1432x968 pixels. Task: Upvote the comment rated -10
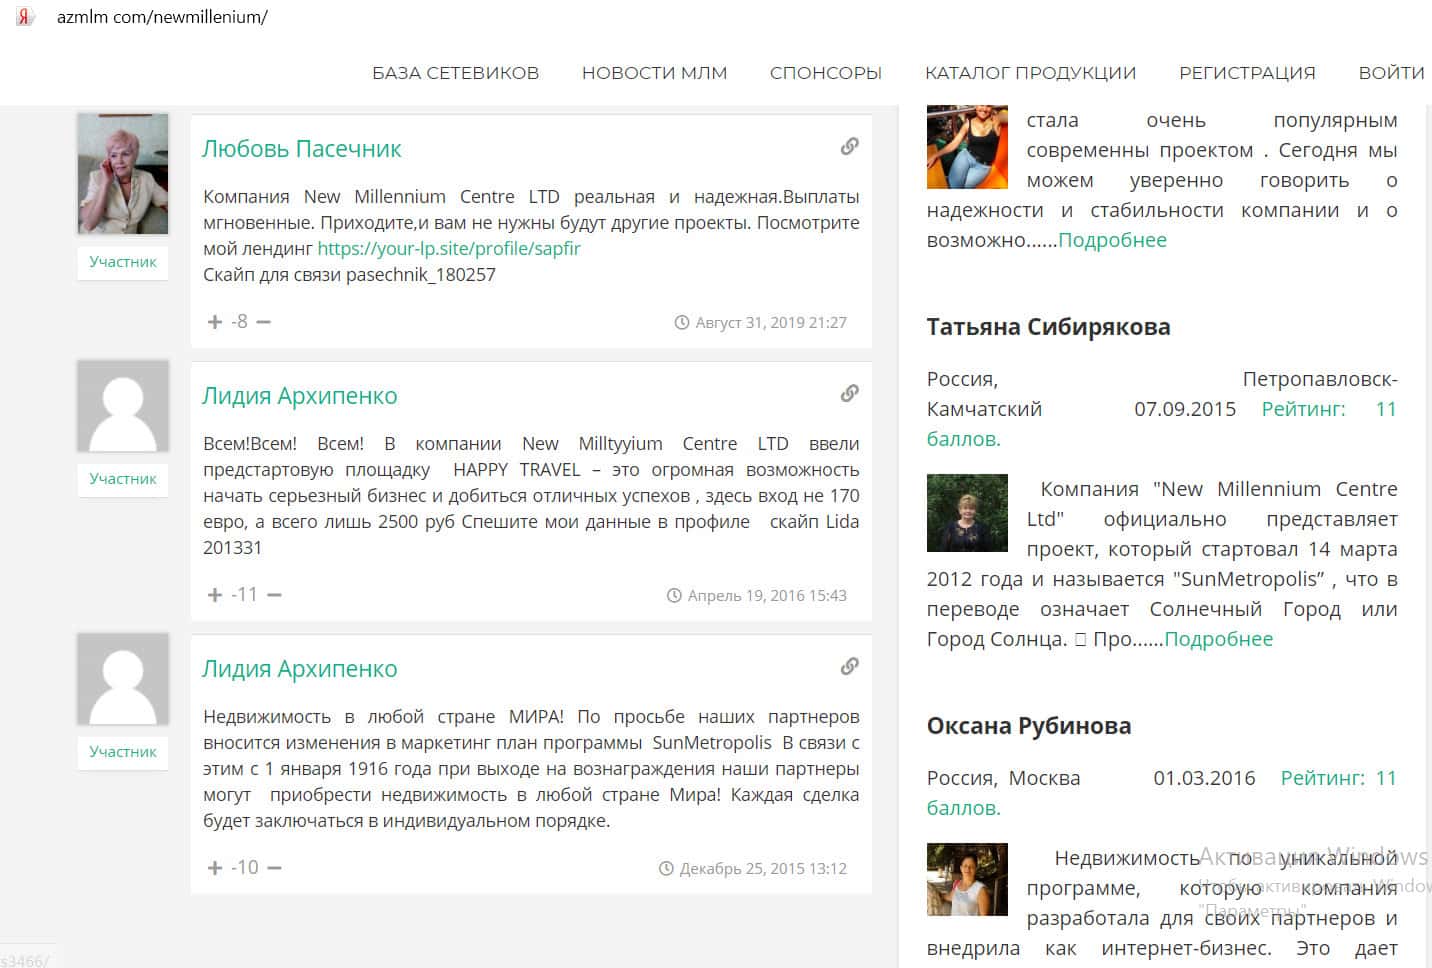[x=214, y=868]
